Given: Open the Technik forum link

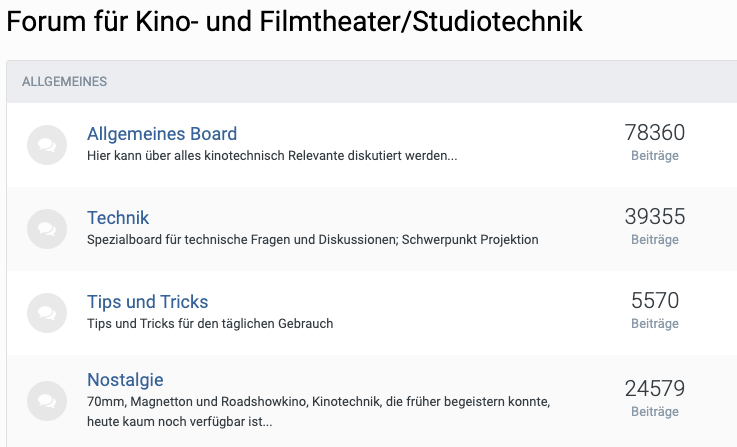Looking at the screenshot, I should pyautogui.click(x=118, y=218).
